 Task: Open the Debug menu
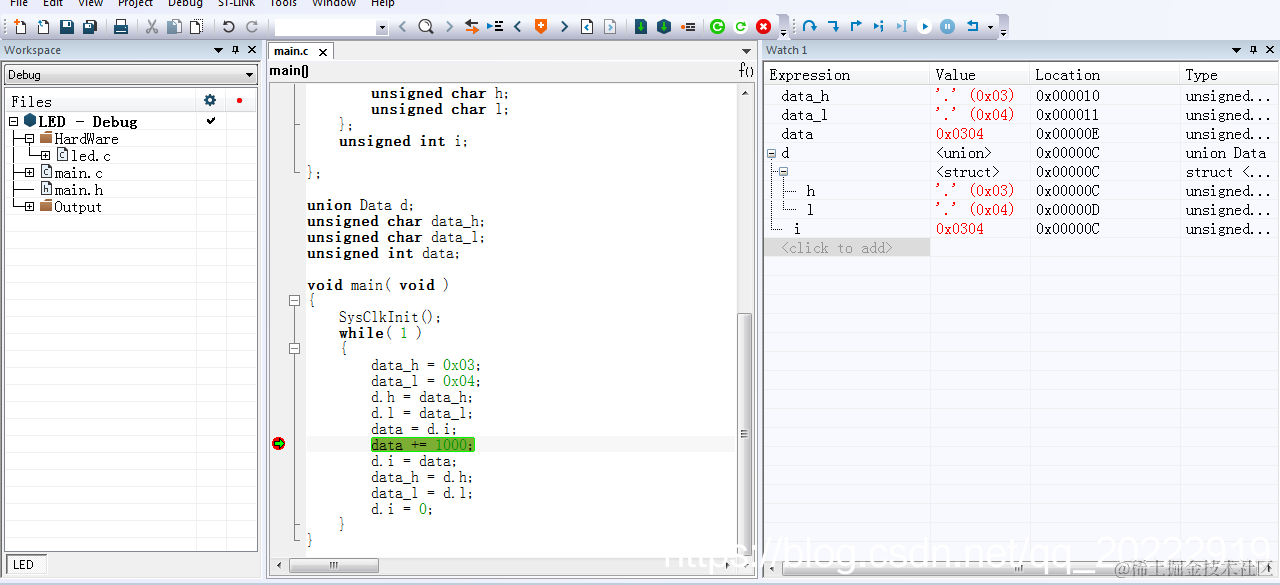coord(185,4)
